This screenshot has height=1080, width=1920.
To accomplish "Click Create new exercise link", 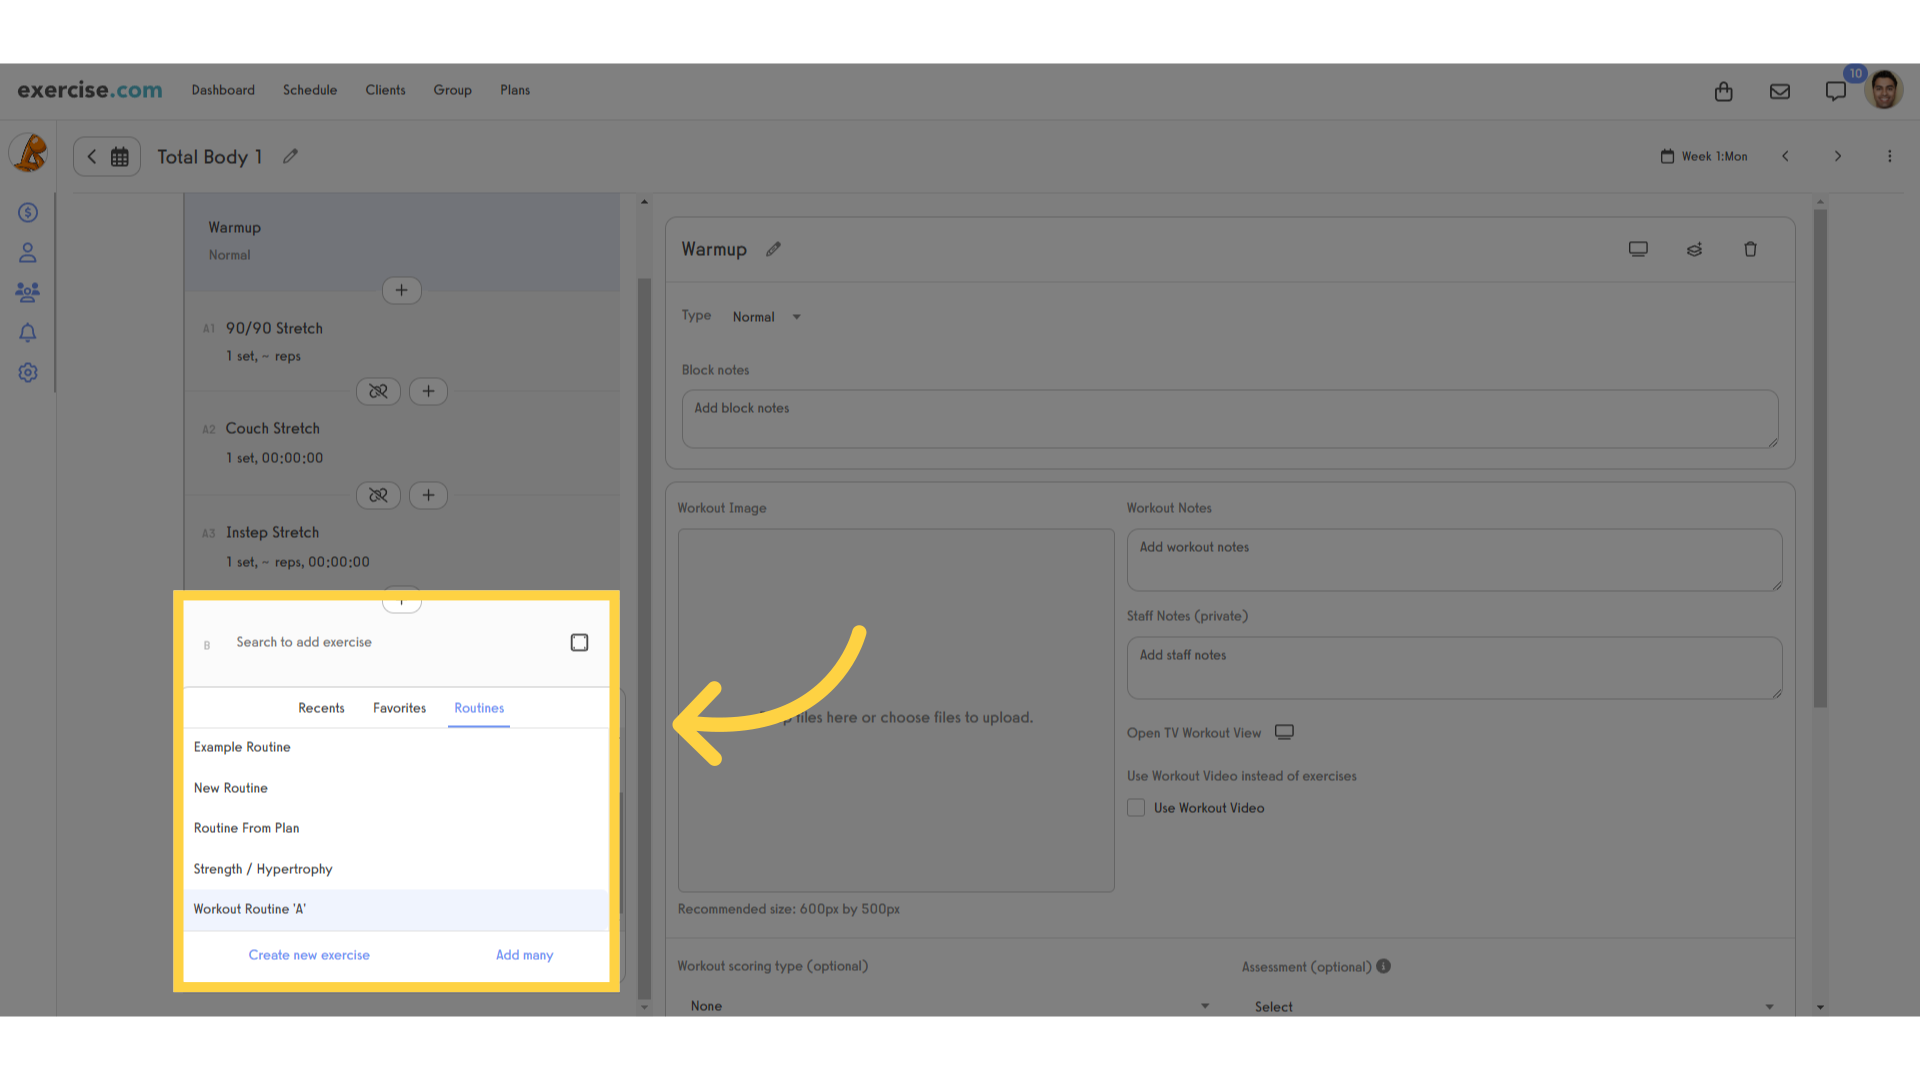I will pyautogui.click(x=309, y=953).
